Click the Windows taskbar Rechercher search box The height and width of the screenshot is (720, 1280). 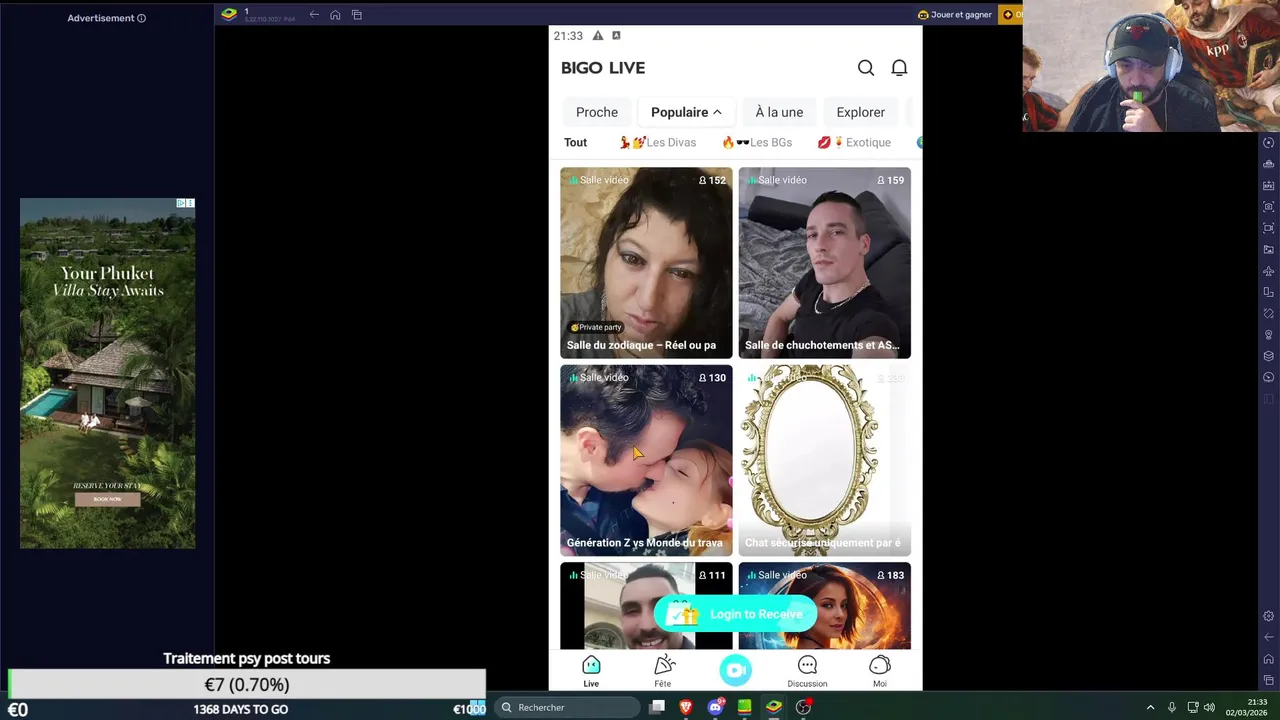567,707
